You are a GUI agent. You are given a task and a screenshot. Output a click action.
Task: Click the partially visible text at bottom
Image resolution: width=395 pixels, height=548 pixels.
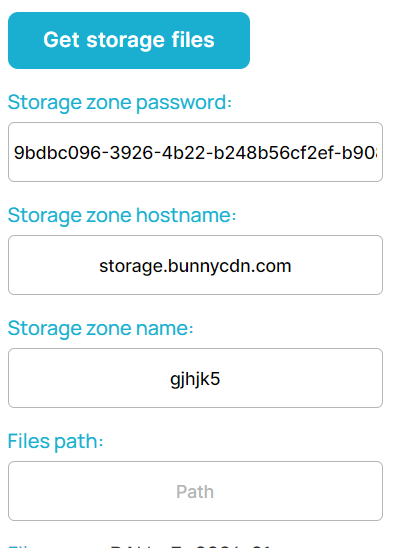140,546
